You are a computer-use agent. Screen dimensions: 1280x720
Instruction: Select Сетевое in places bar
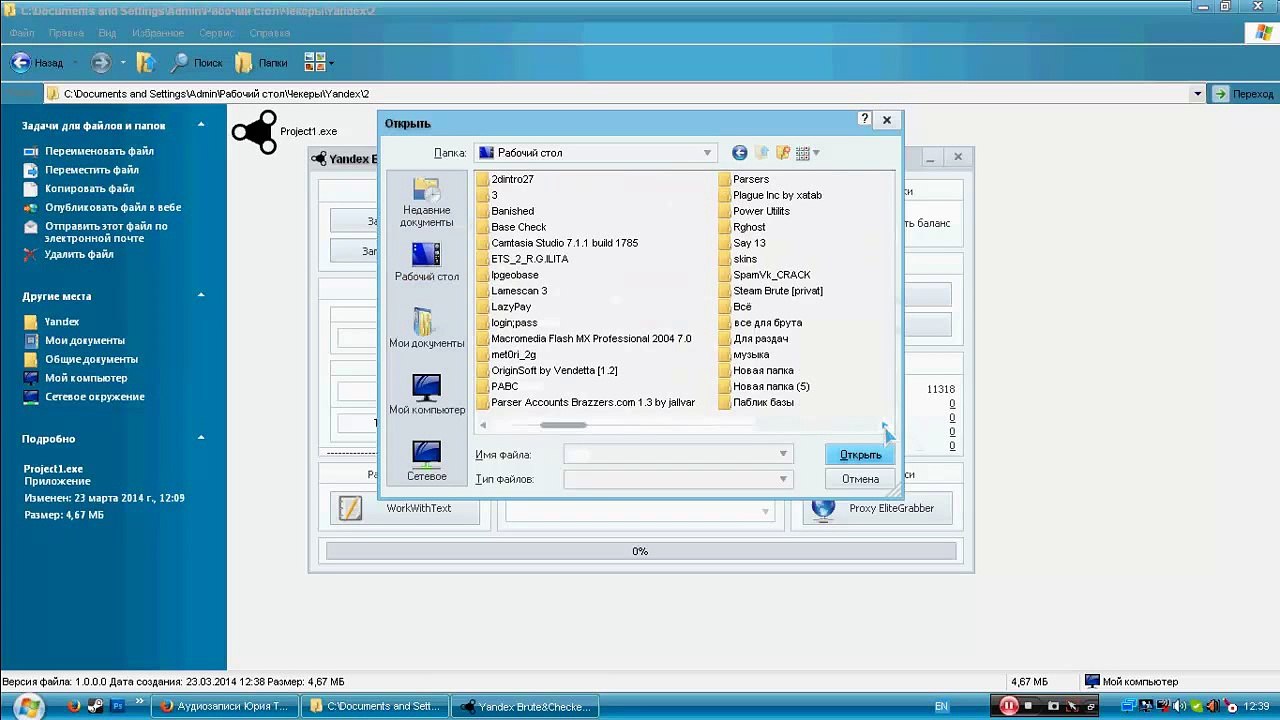(426, 461)
